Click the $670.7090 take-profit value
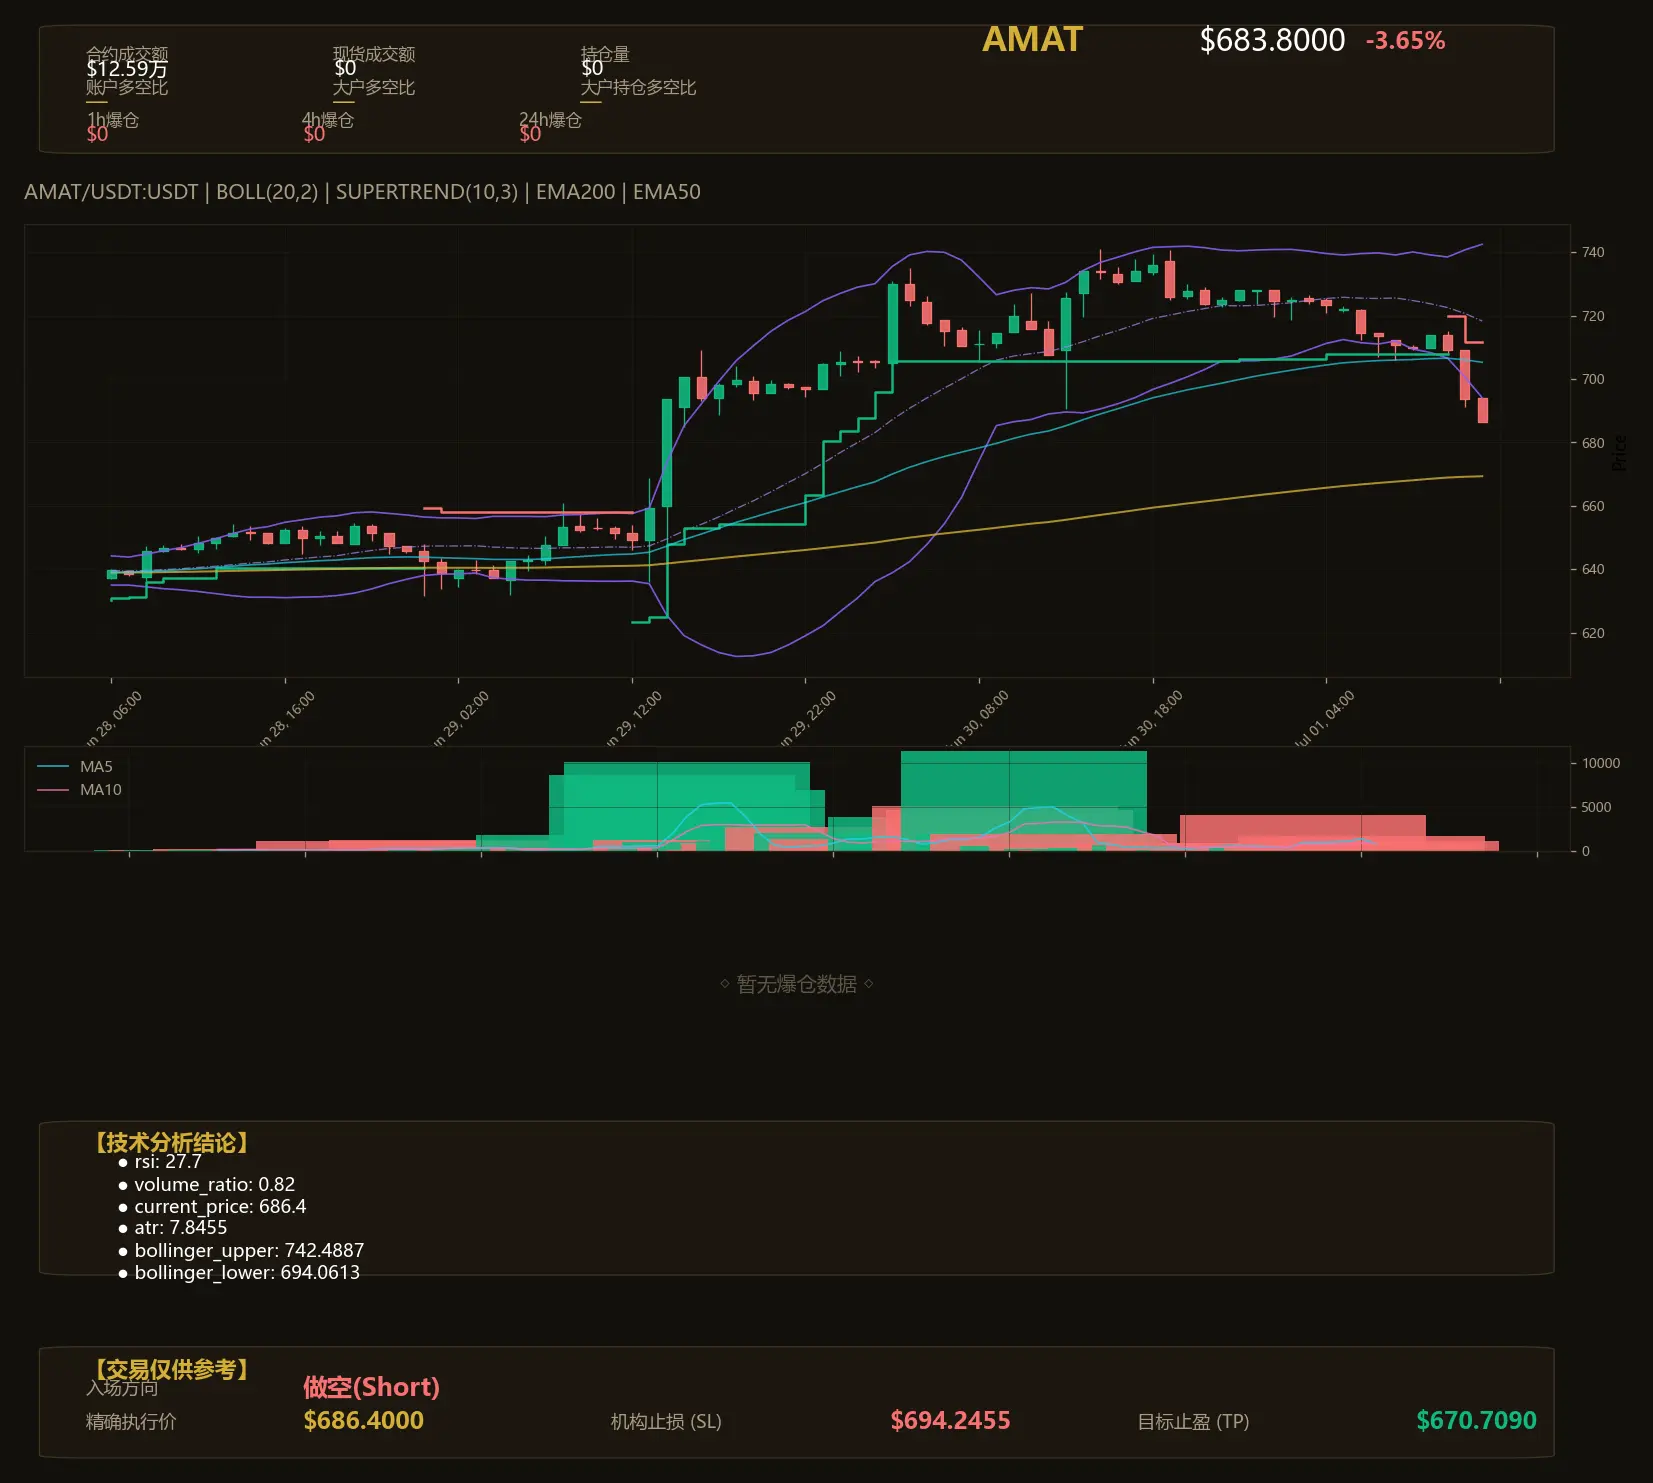Image resolution: width=1653 pixels, height=1483 pixels. [1477, 1421]
